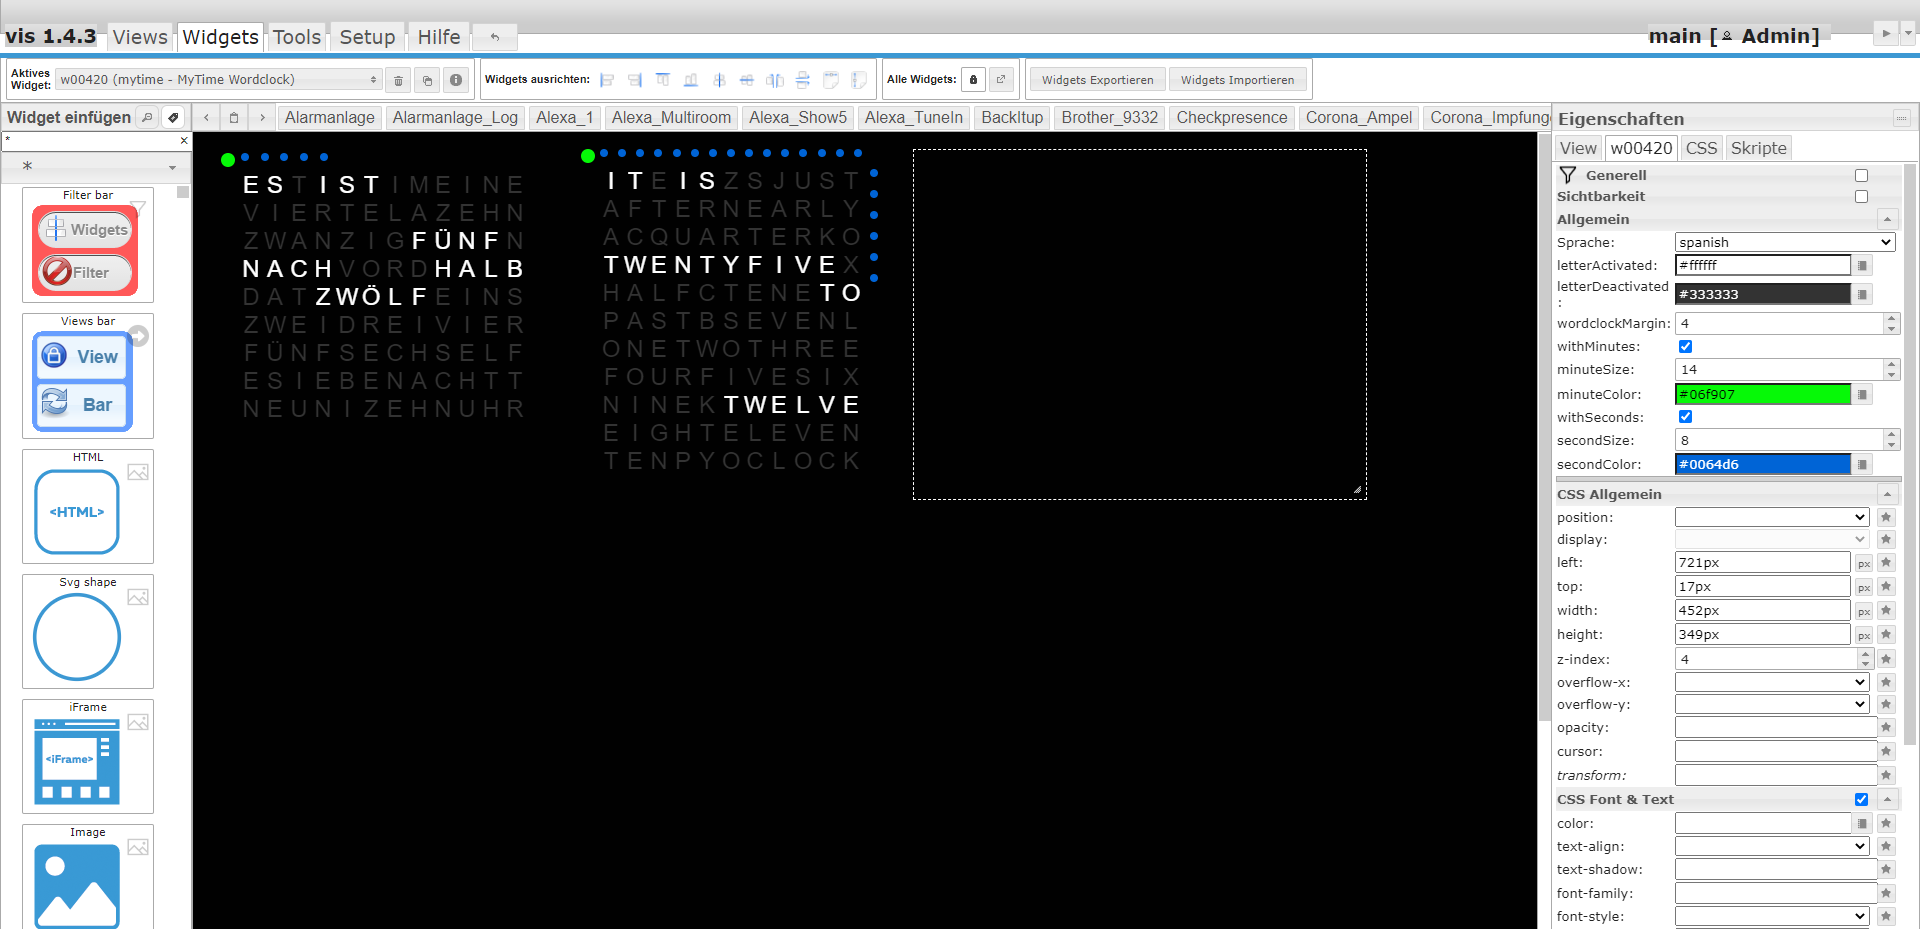Distribute widgets with equal horizontal spacing
1920x929 pixels.
click(775, 80)
